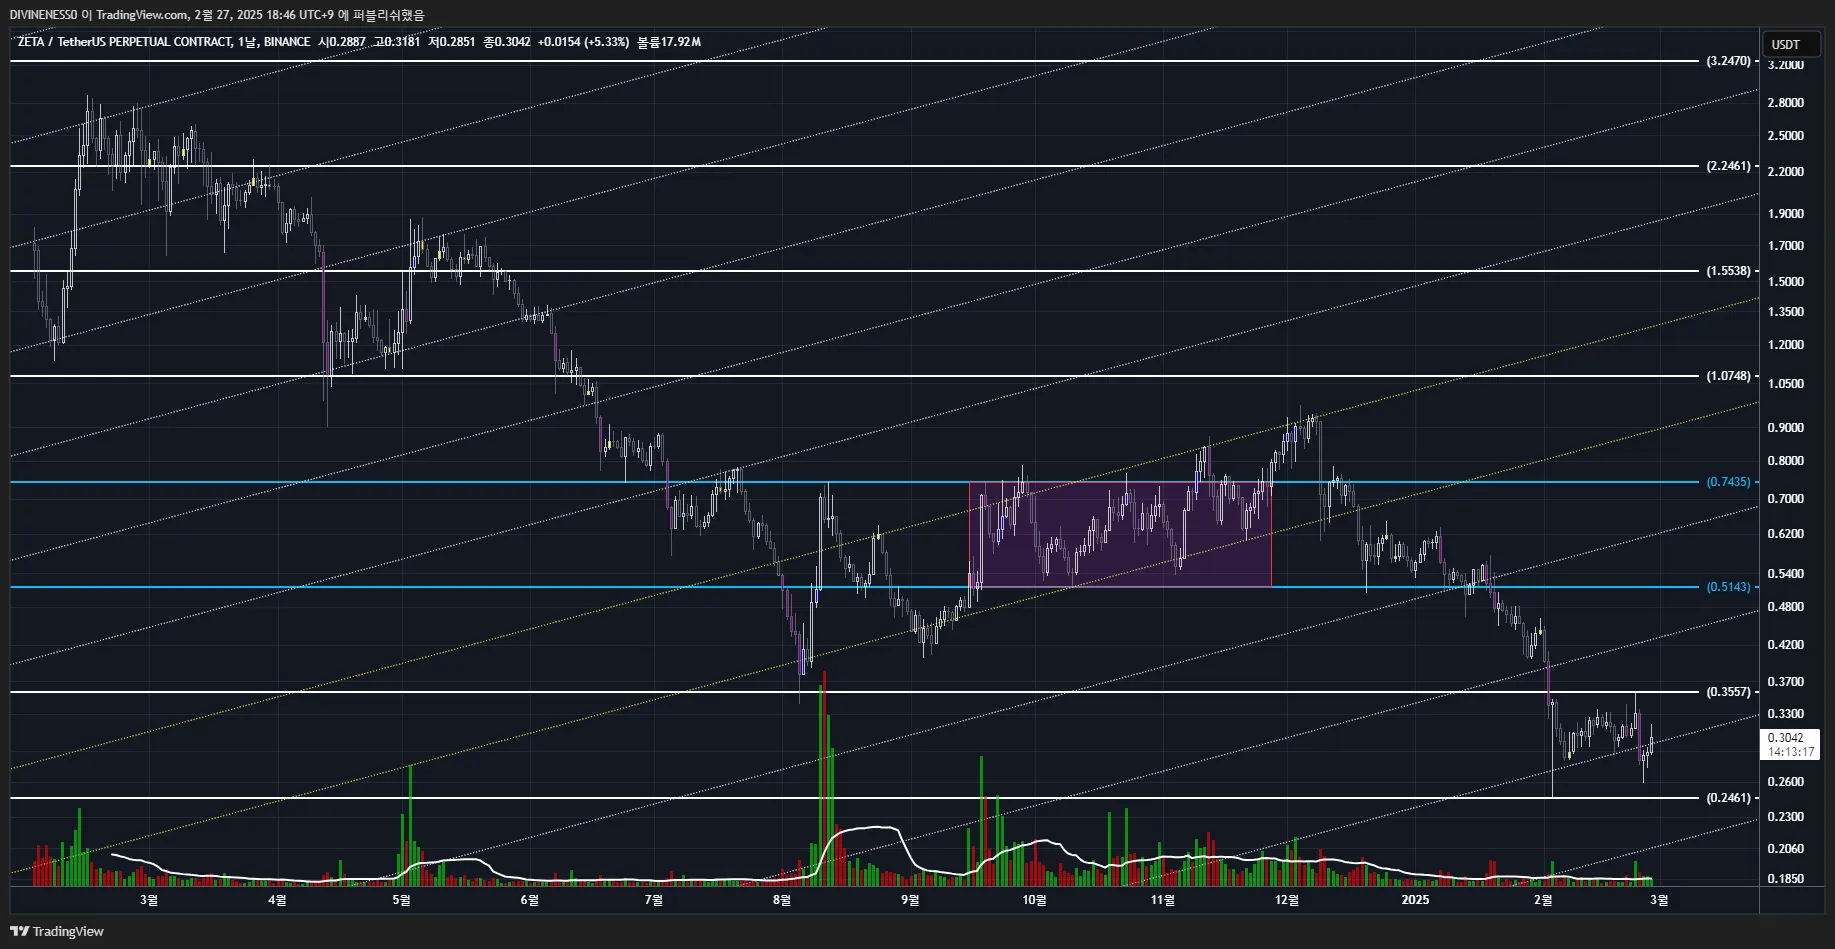Screen dimensions: 1835x949
Task: Click the DIVINENESS0 publish info line
Action: coord(217,15)
